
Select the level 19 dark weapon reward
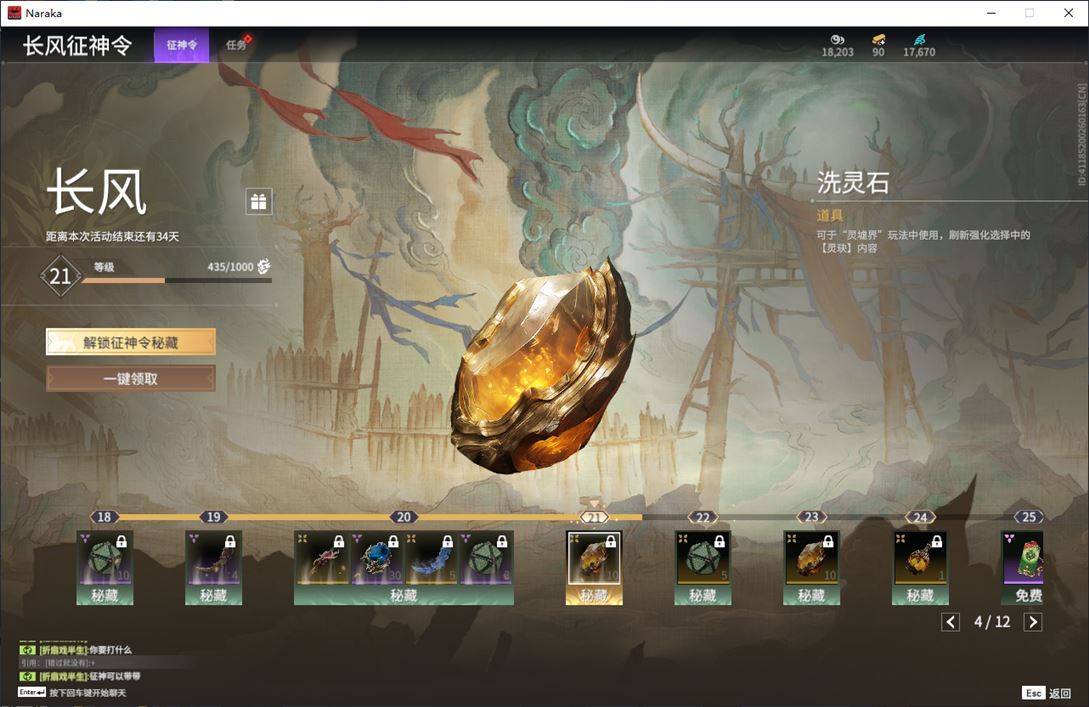213,558
